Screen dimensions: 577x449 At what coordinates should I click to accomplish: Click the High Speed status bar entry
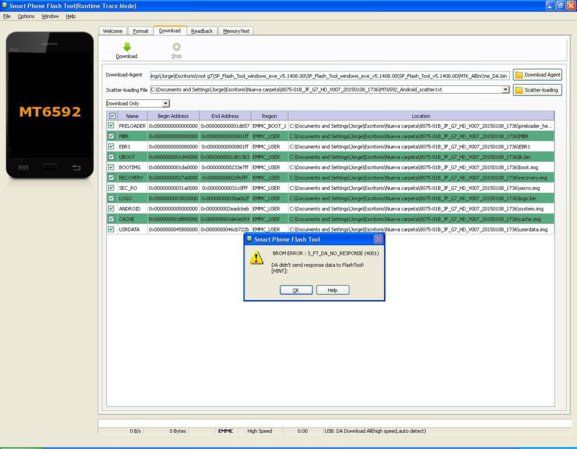260,431
